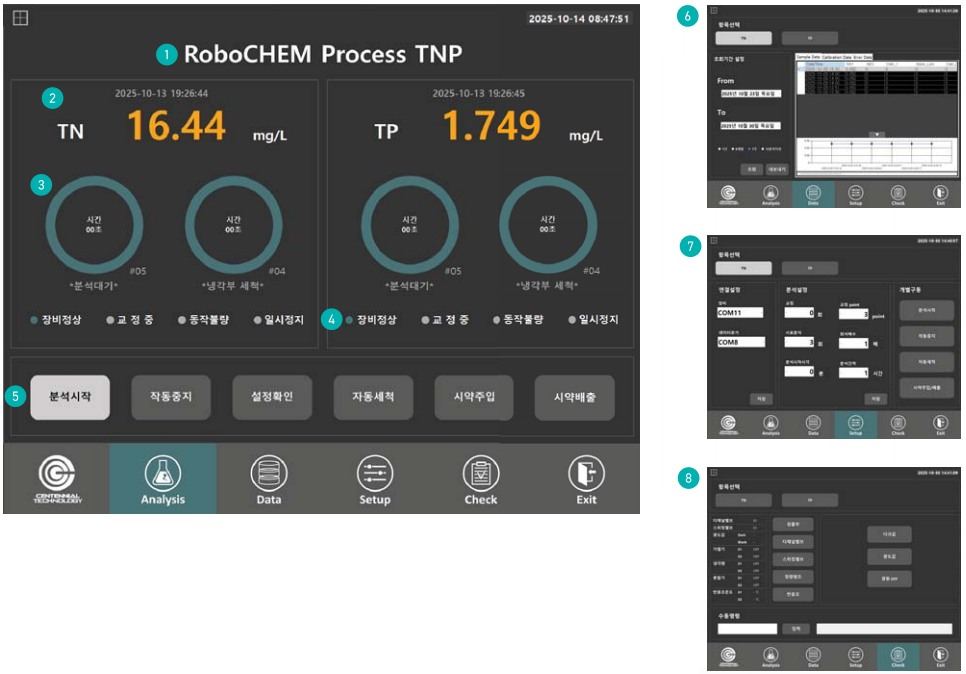Image resolution: width=966 pixels, height=674 pixels.
Task: Click manual command input in Check screen
Action: pos(747,629)
